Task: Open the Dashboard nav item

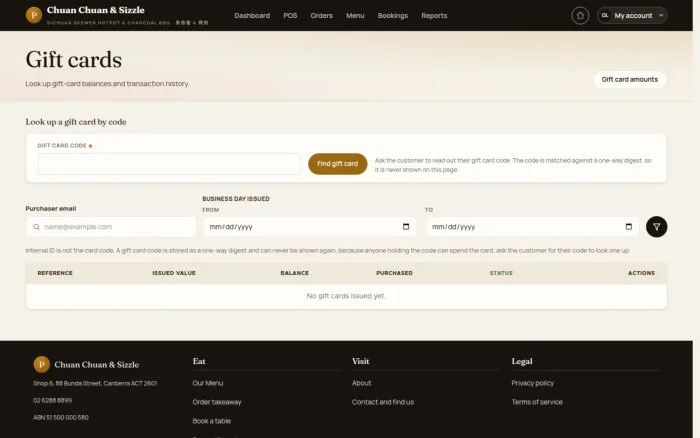Action: coord(252,16)
